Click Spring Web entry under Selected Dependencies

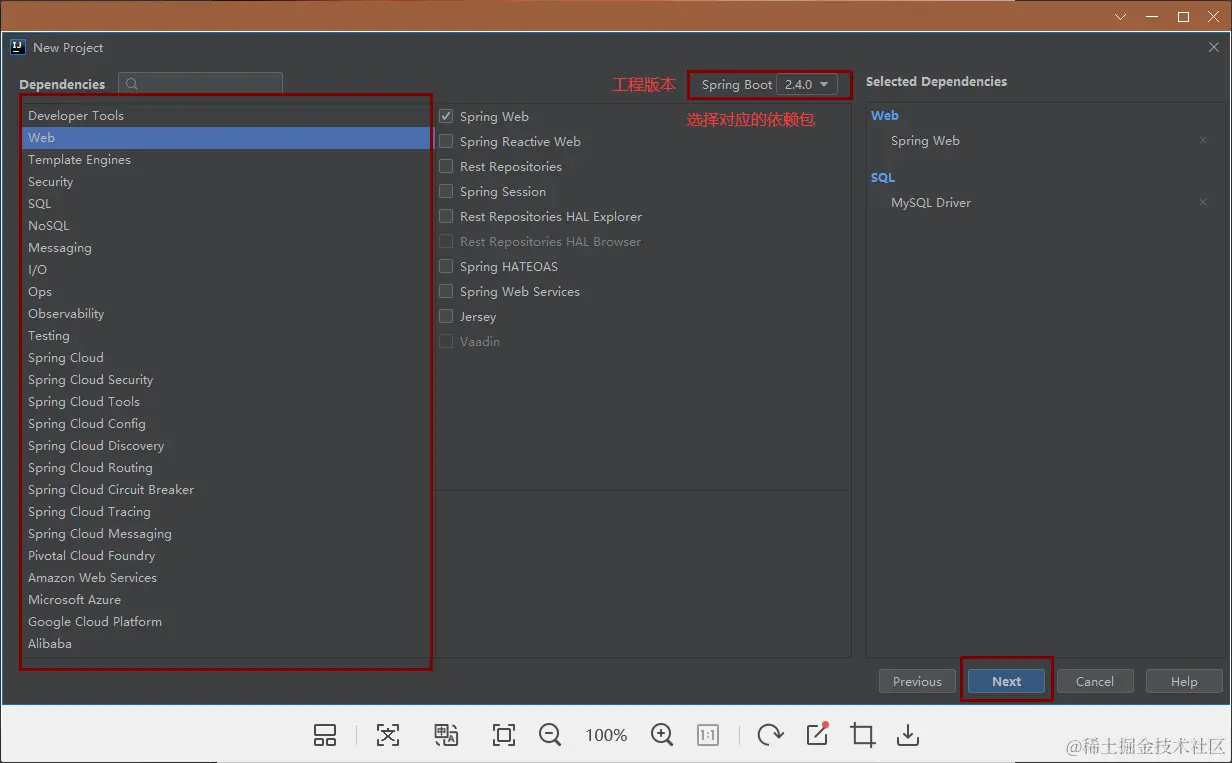click(x=925, y=141)
